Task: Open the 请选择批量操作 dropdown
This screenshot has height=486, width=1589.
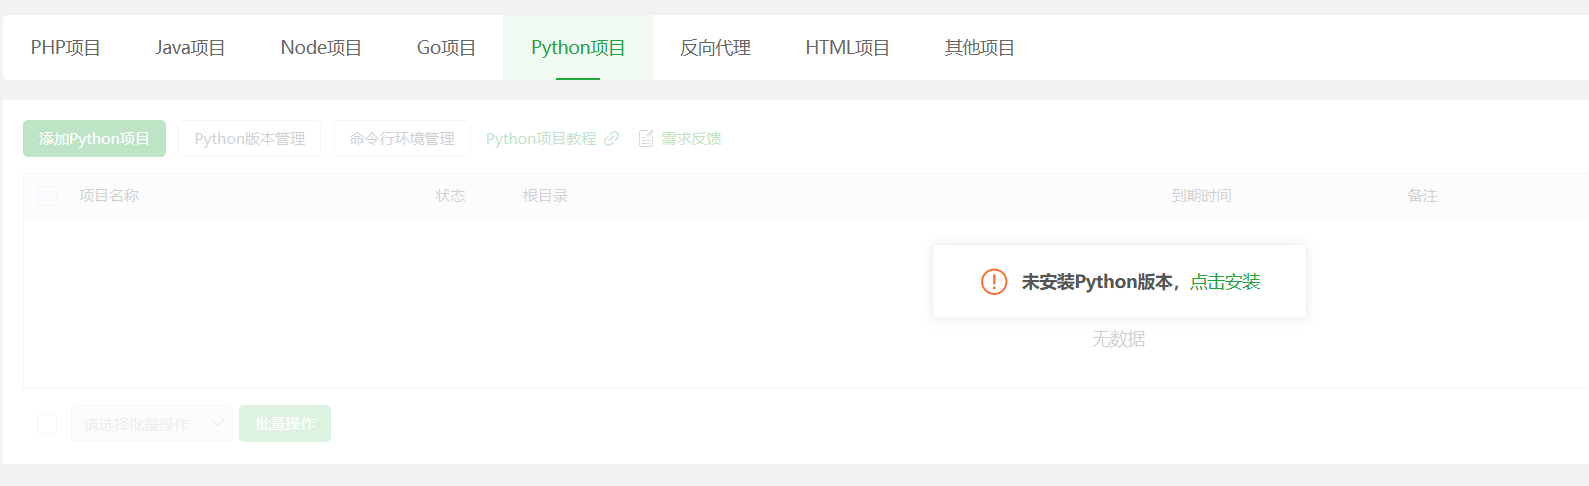Action: tap(152, 424)
